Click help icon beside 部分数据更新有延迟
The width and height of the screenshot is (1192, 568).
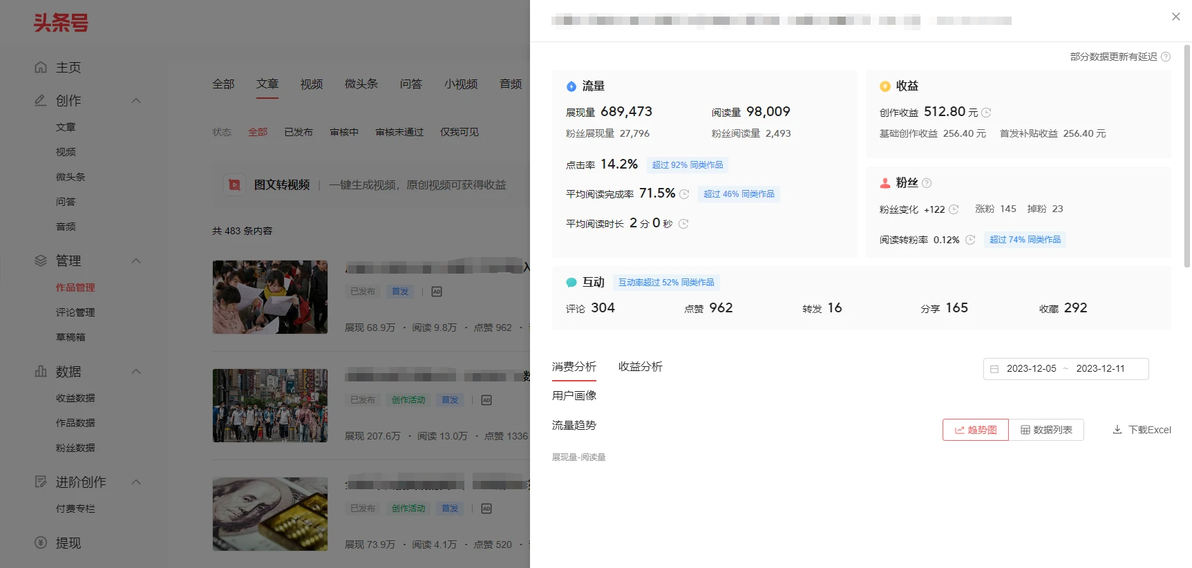point(1166,57)
